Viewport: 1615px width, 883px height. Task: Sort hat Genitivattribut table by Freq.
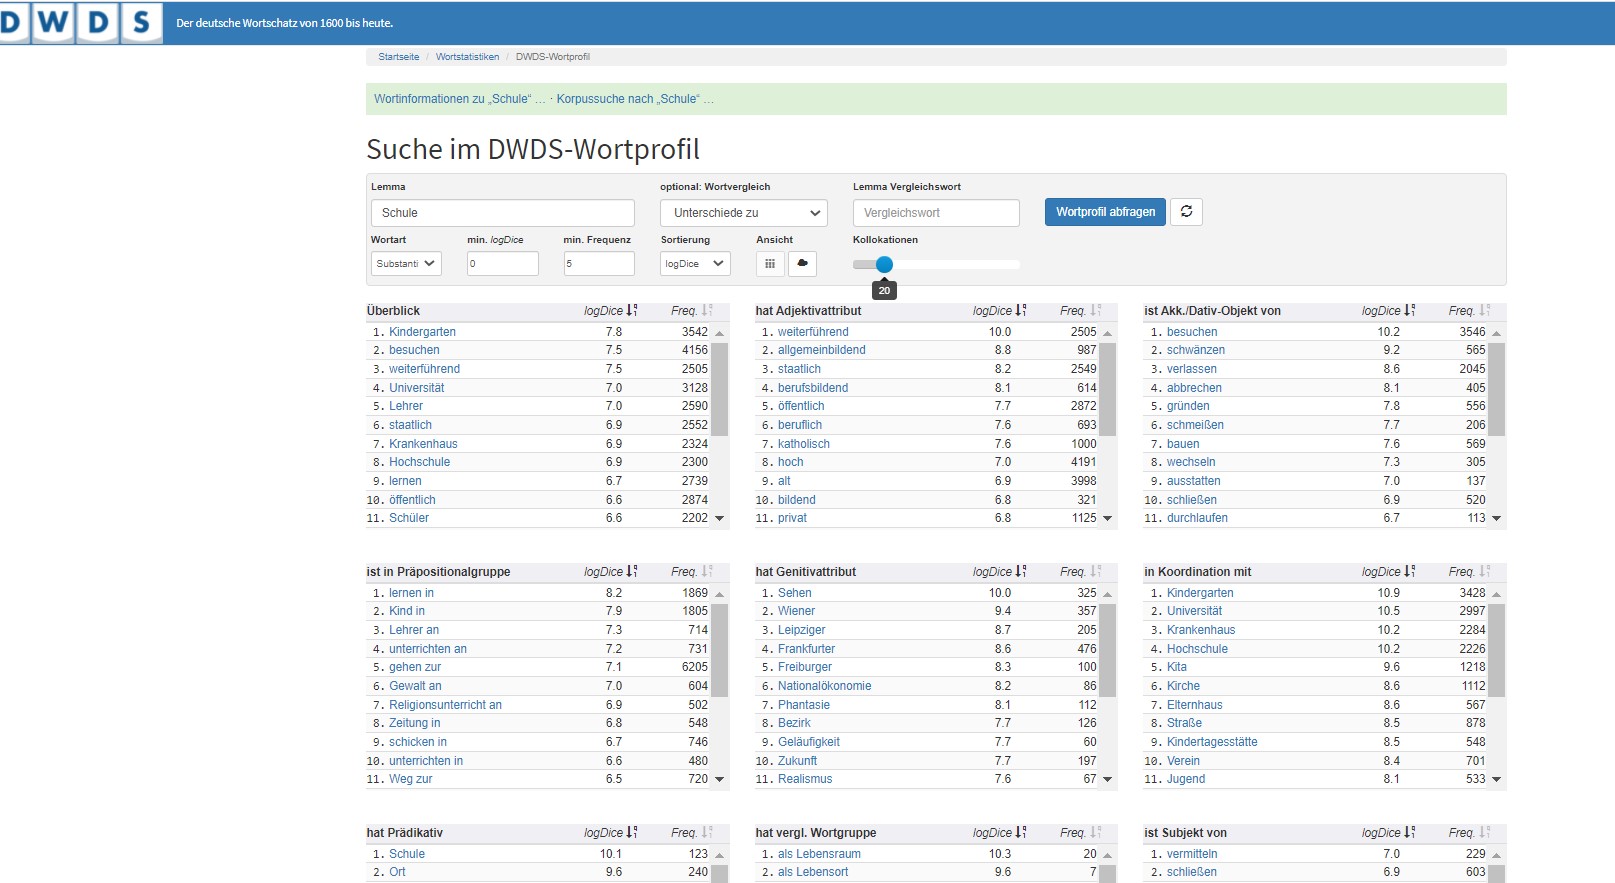[x=1081, y=572]
